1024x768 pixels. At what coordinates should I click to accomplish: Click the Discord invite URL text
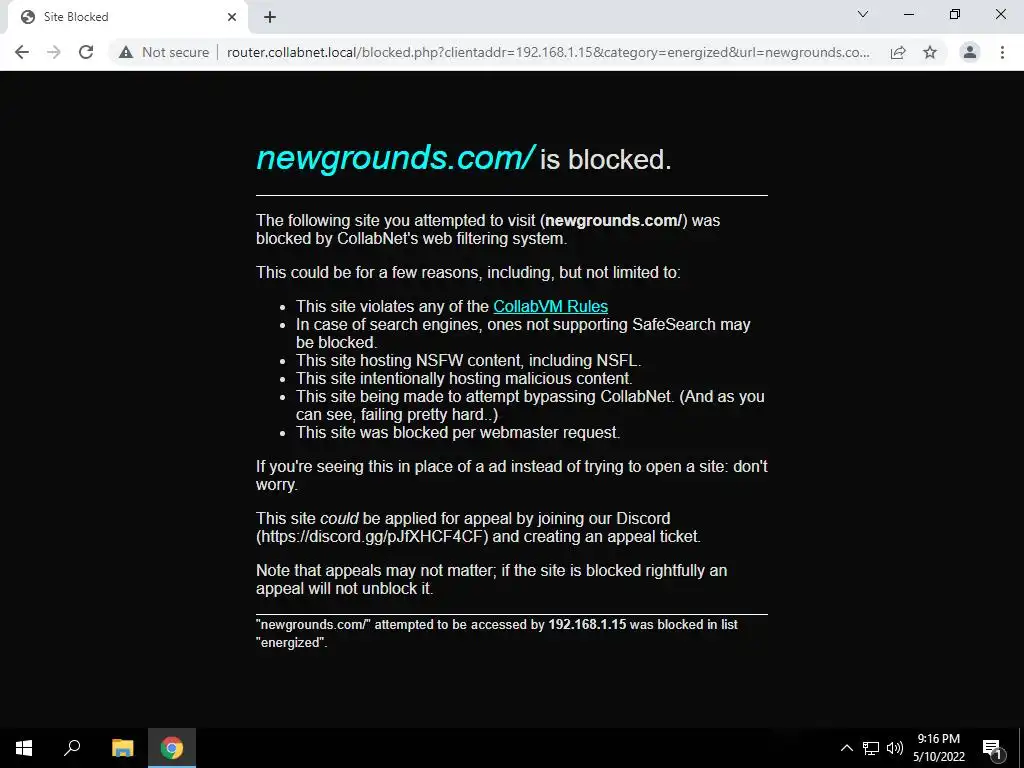pyautogui.click(x=374, y=537)
